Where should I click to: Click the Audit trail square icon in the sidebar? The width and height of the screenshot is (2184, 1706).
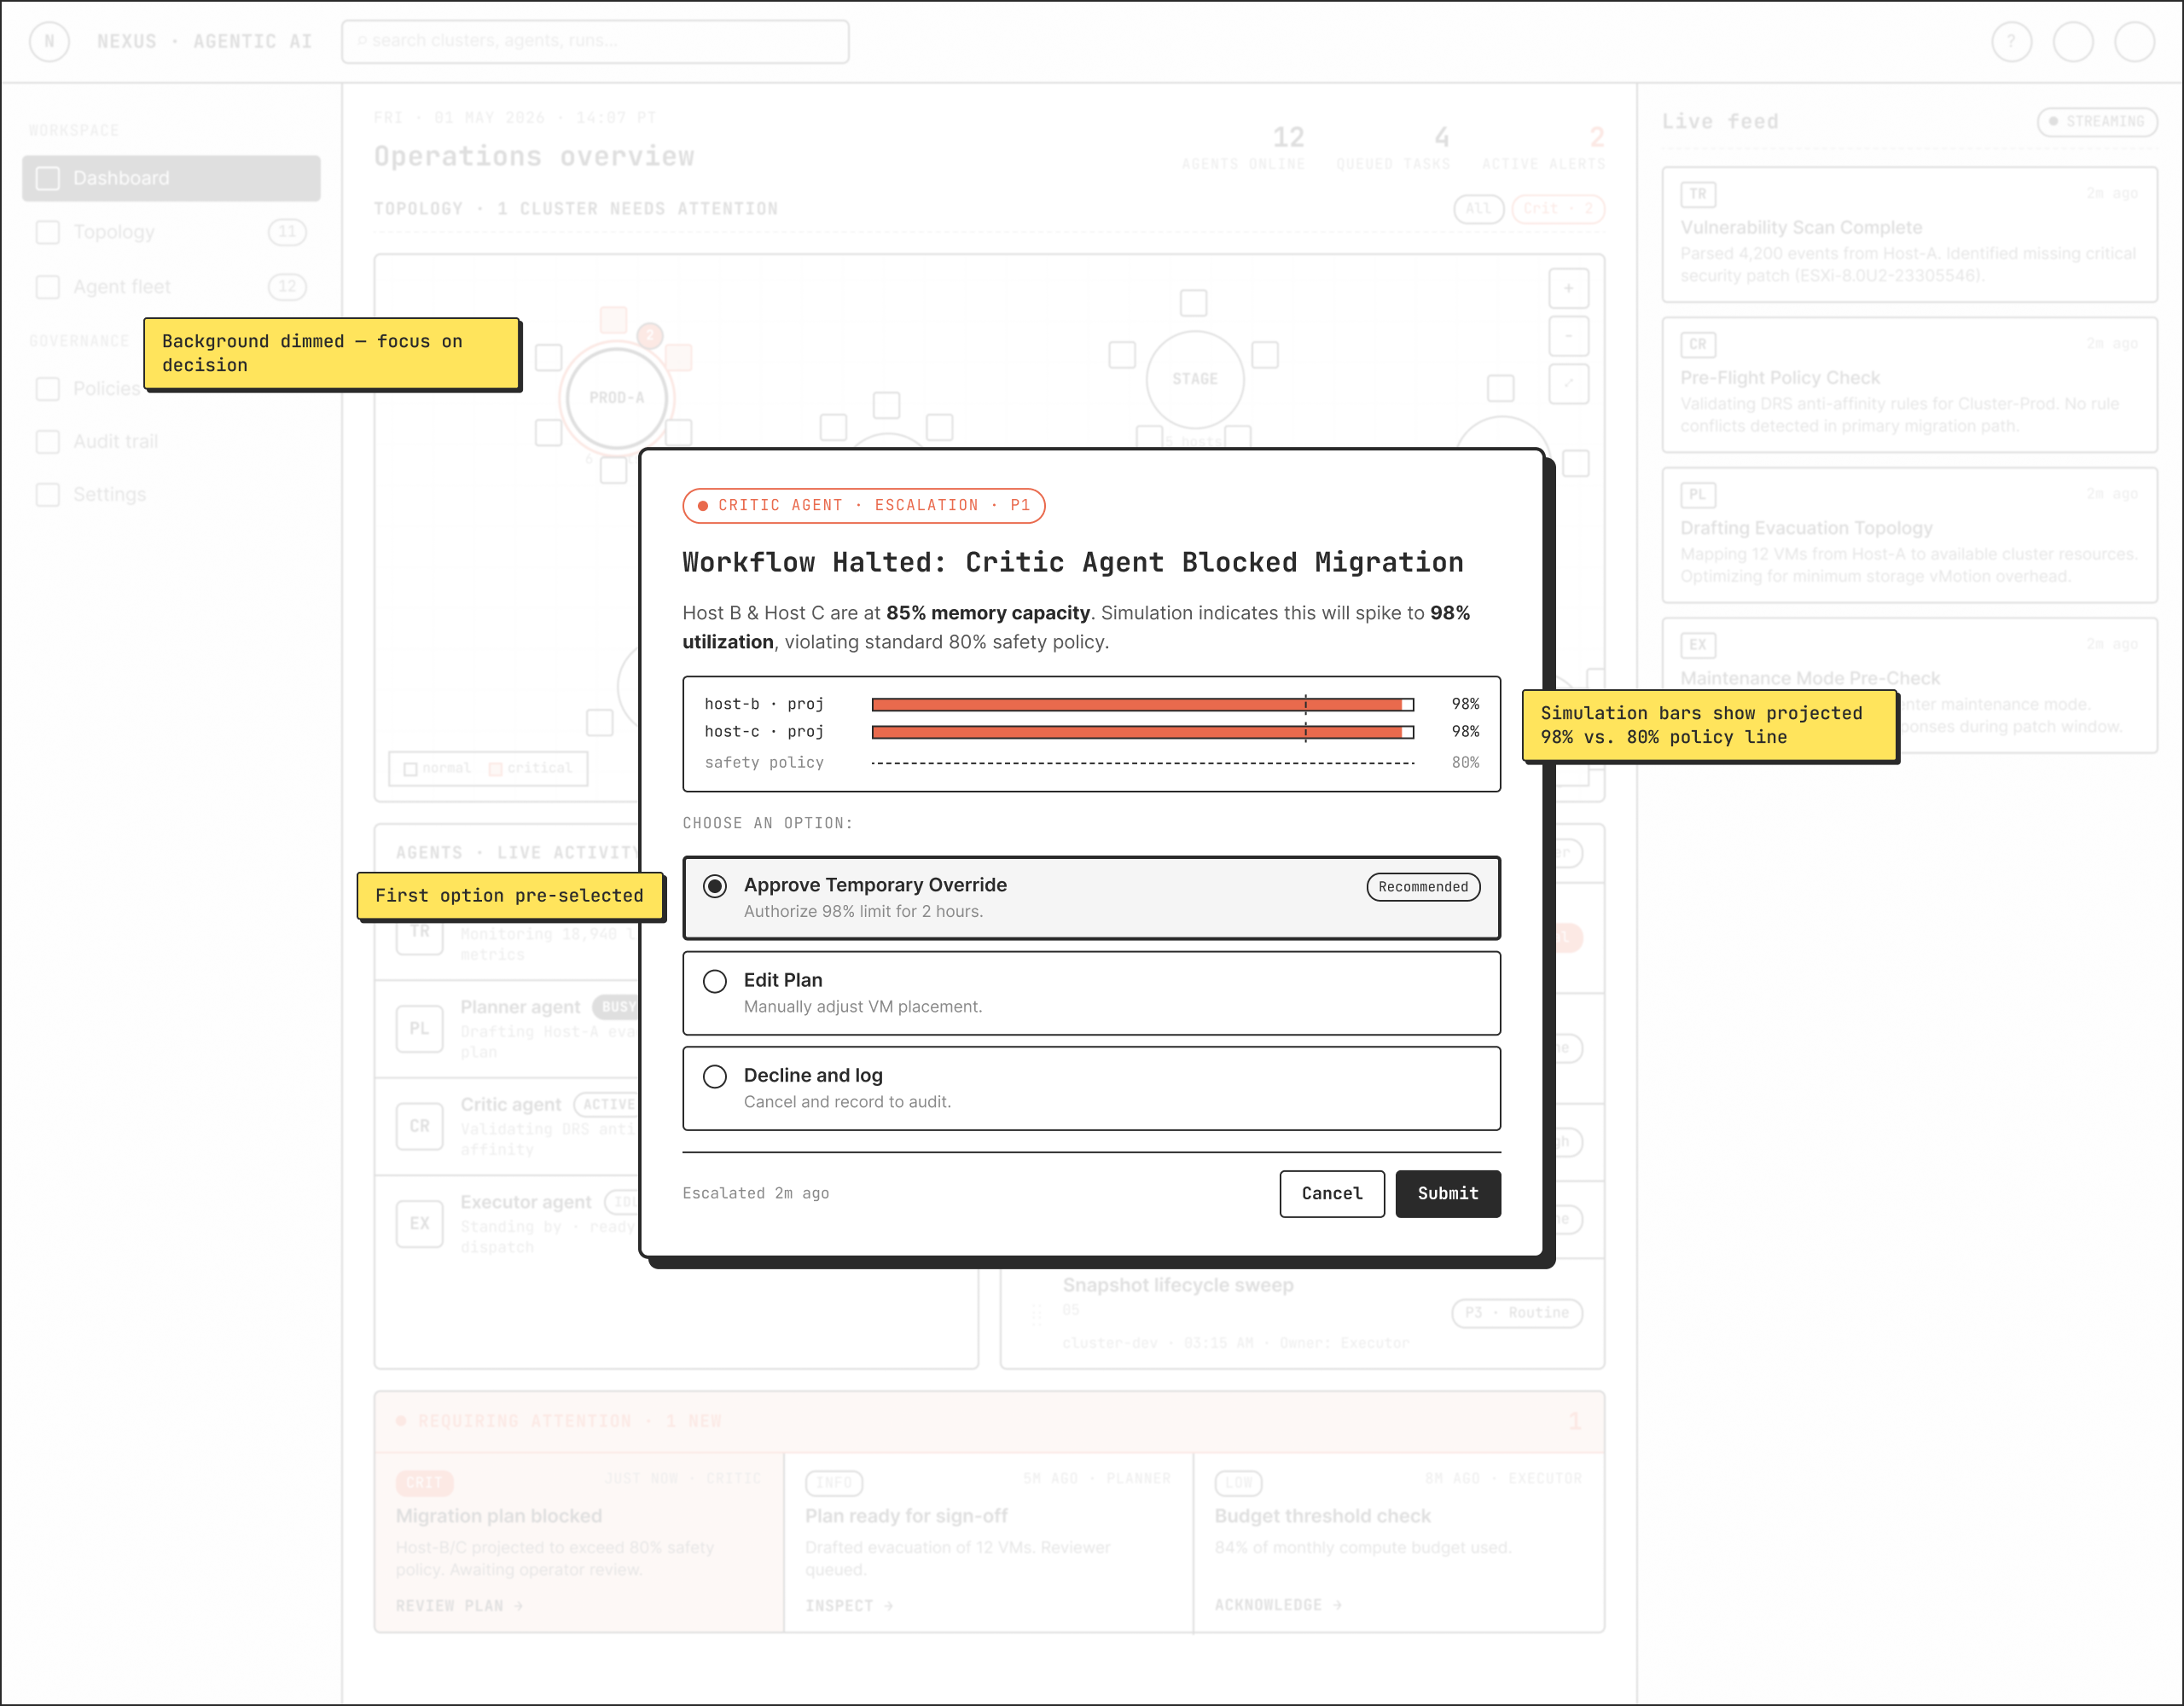(48, 441)
